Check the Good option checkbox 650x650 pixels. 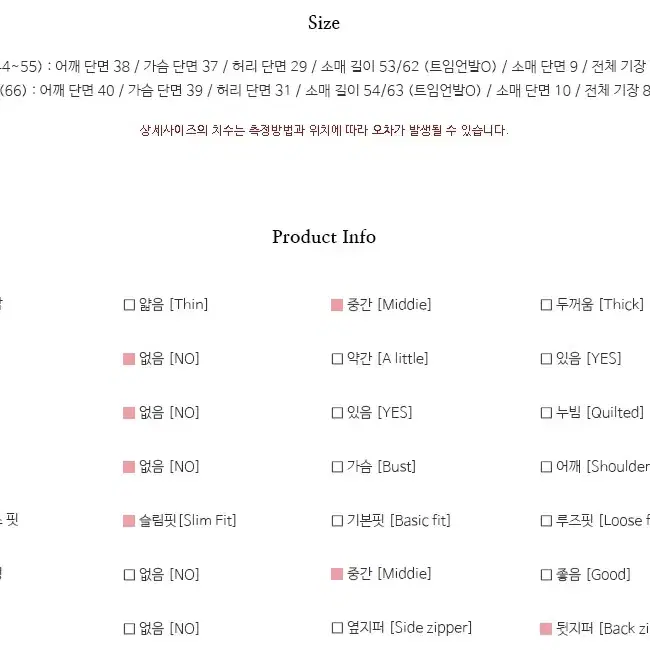point(546,575)
